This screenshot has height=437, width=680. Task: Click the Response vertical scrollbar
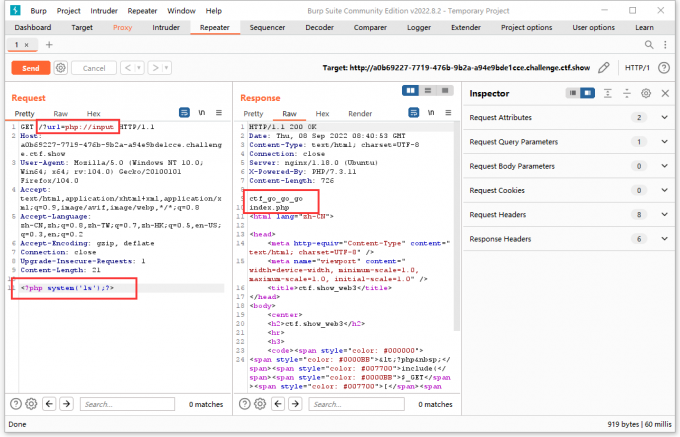[x=456, y=225]
